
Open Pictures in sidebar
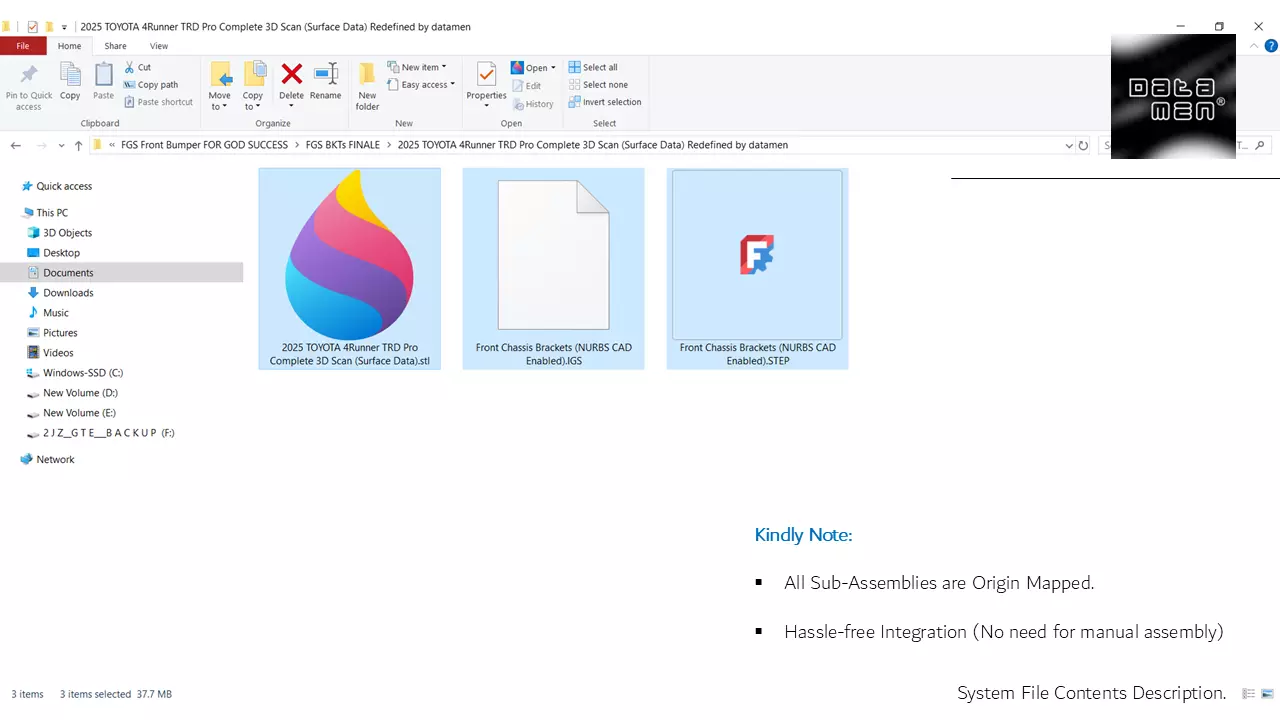coord(60,332)
